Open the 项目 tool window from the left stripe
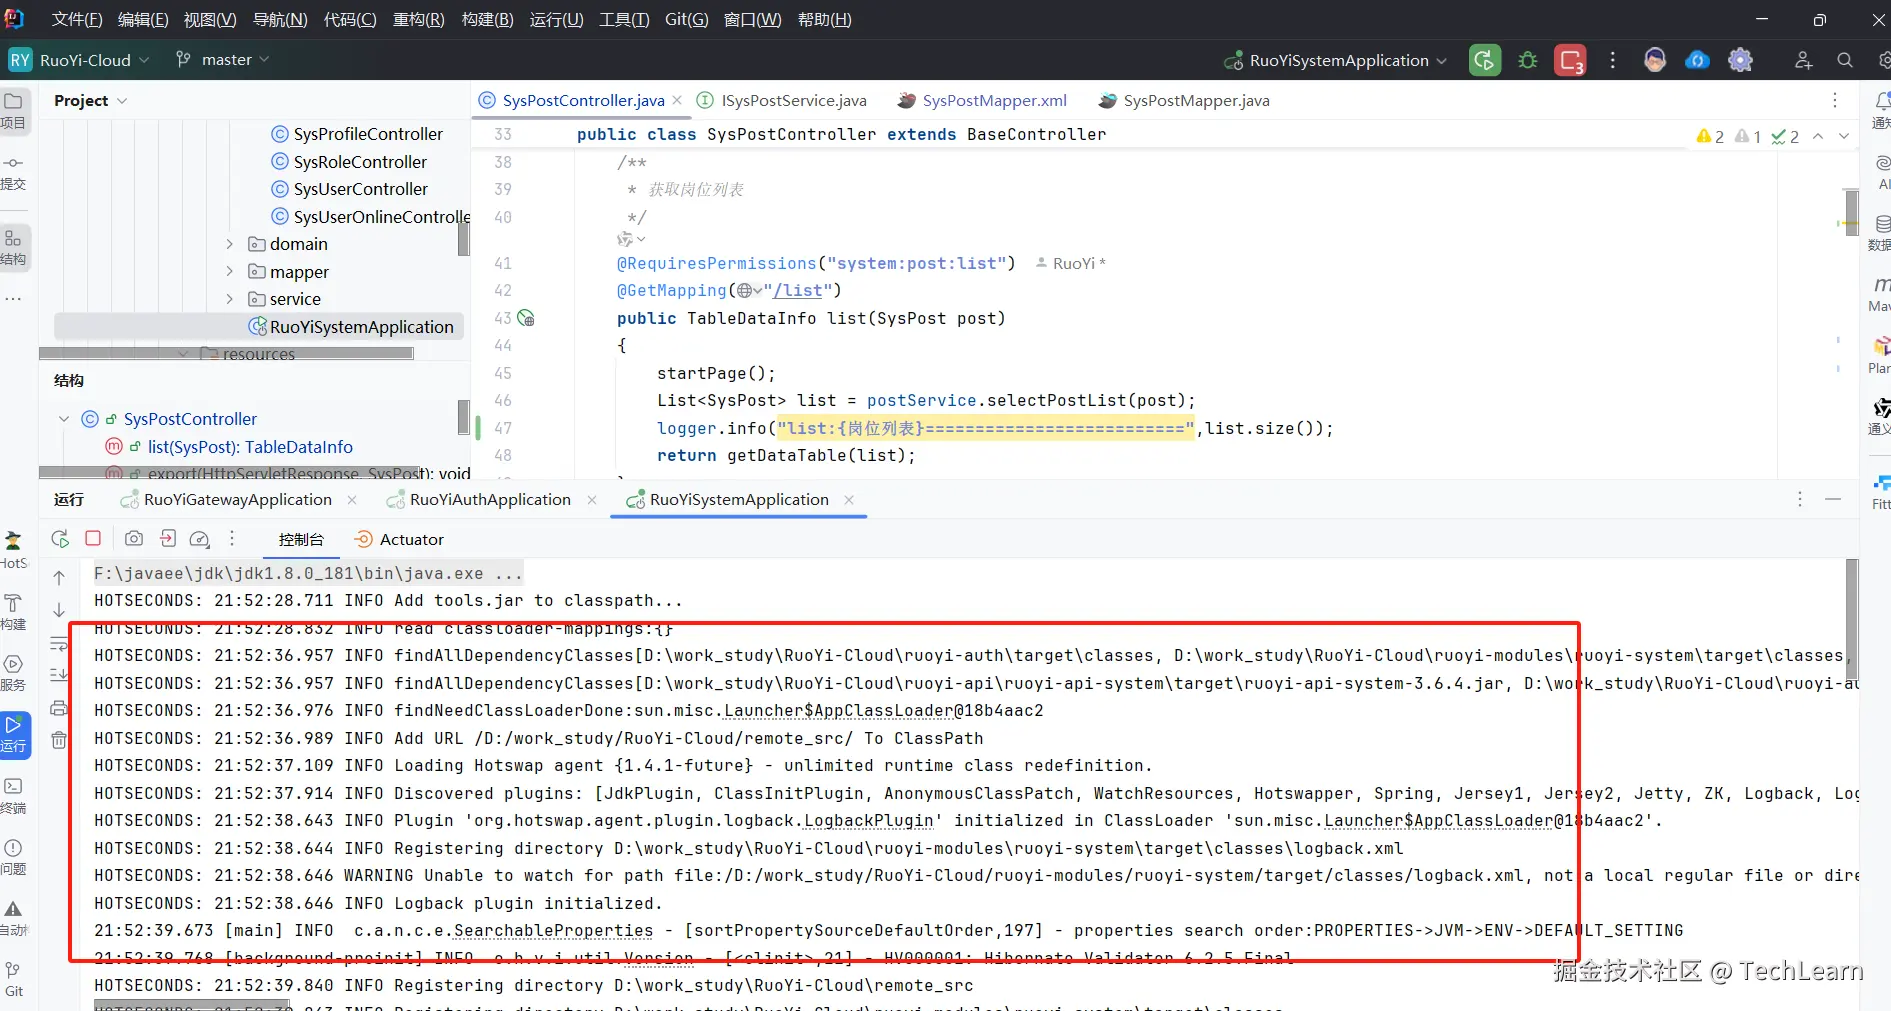Viewport: 1891px width, 1011px height. pyautogui.click(x=14, y=111)
